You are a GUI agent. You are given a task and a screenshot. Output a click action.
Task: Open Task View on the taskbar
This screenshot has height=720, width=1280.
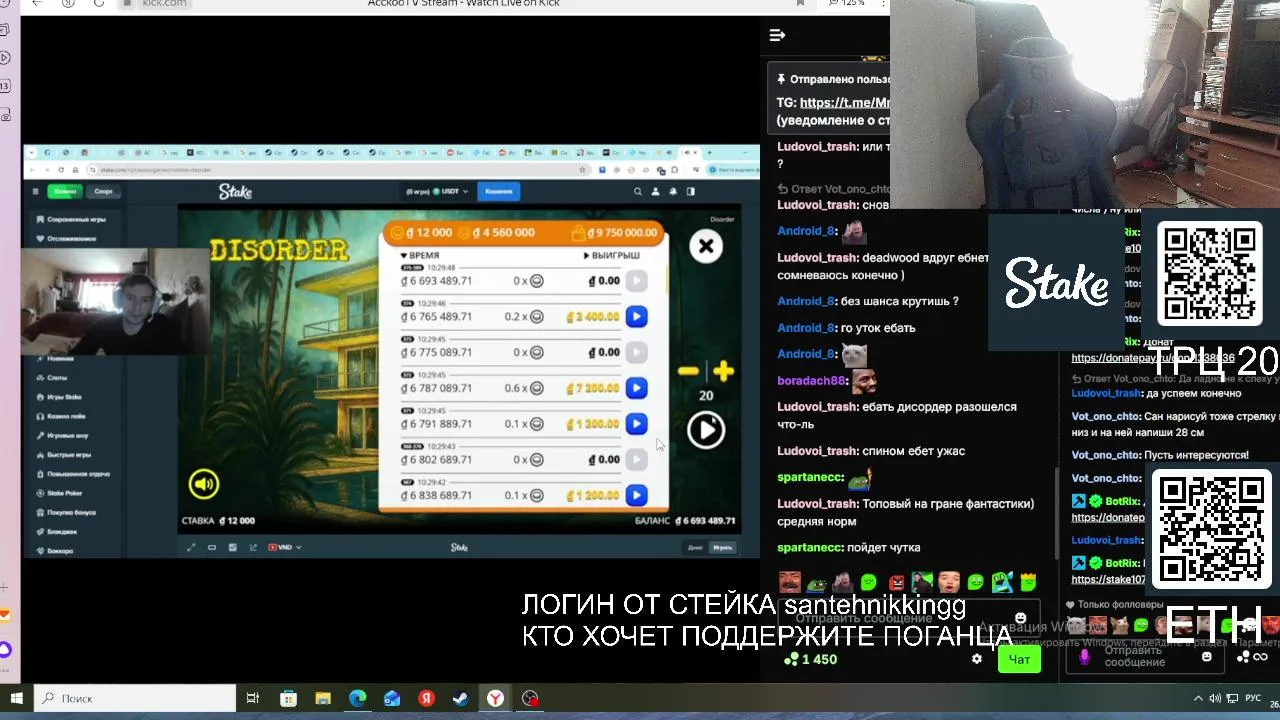point(253,698)
